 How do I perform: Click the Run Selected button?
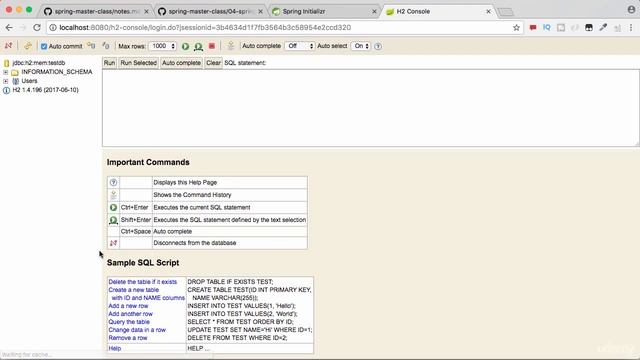point(138,63)
